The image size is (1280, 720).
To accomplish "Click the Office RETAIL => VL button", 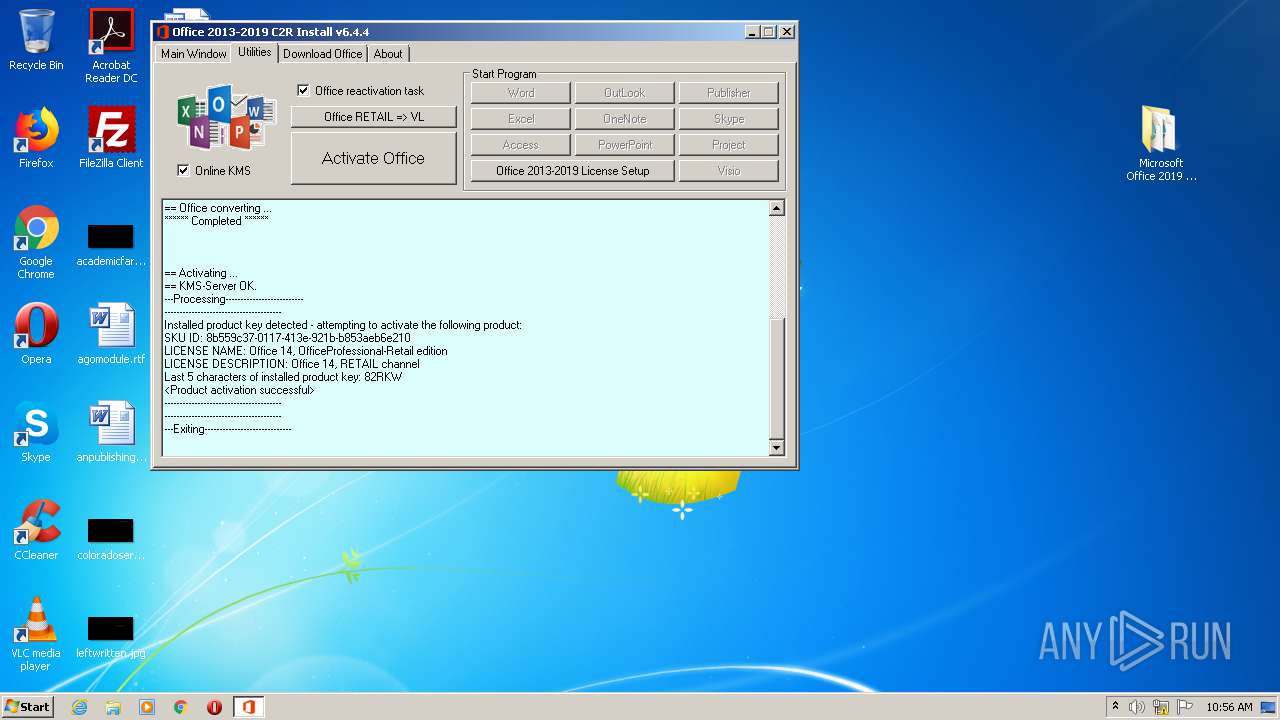I will pos(374,117).
